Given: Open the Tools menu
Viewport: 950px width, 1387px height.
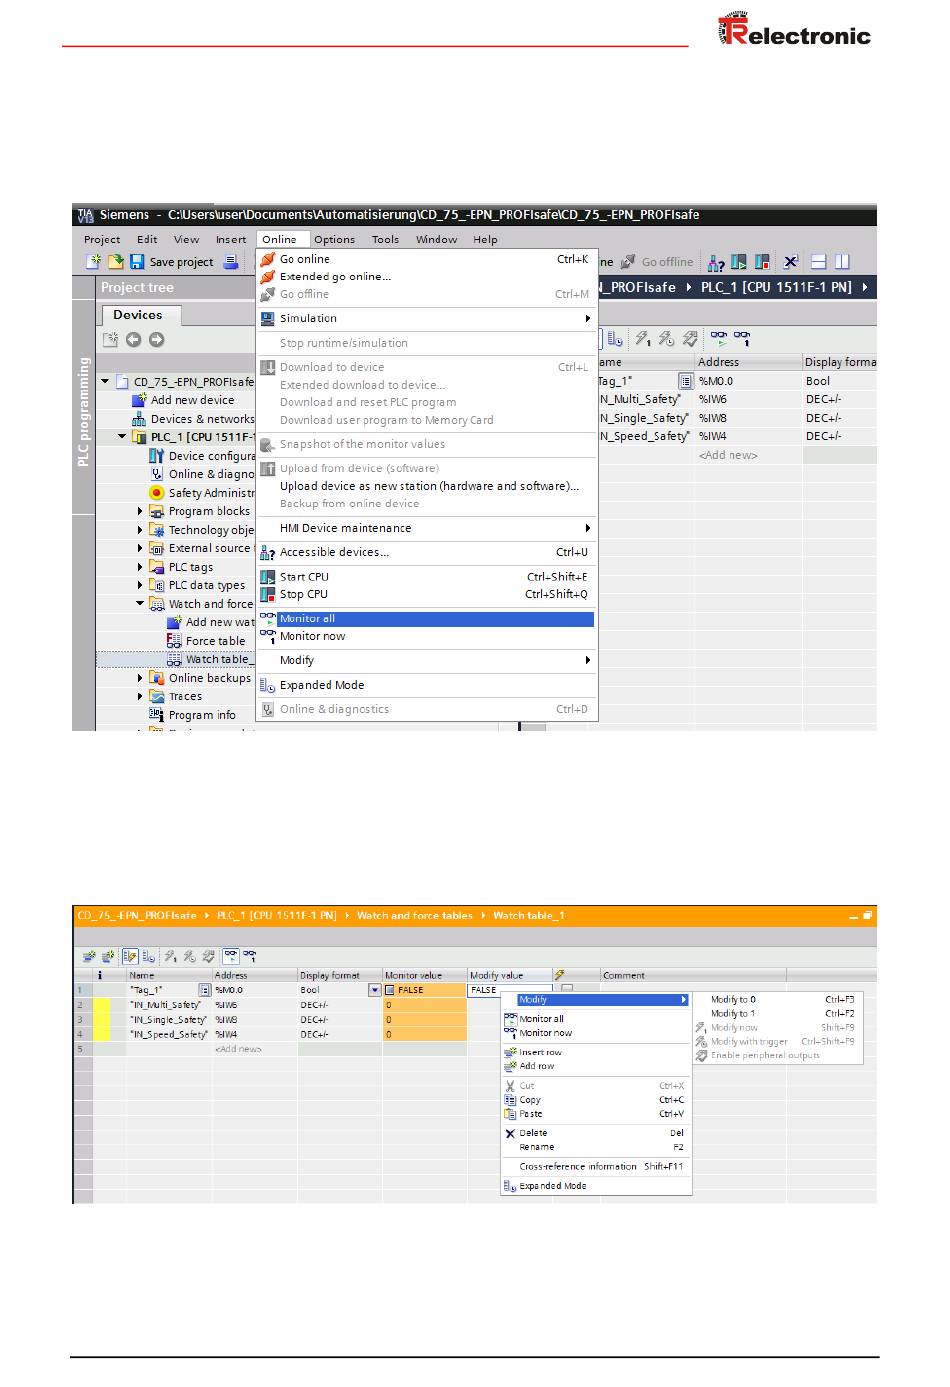Looking at the screenshot, I should [x=385, y=240].
